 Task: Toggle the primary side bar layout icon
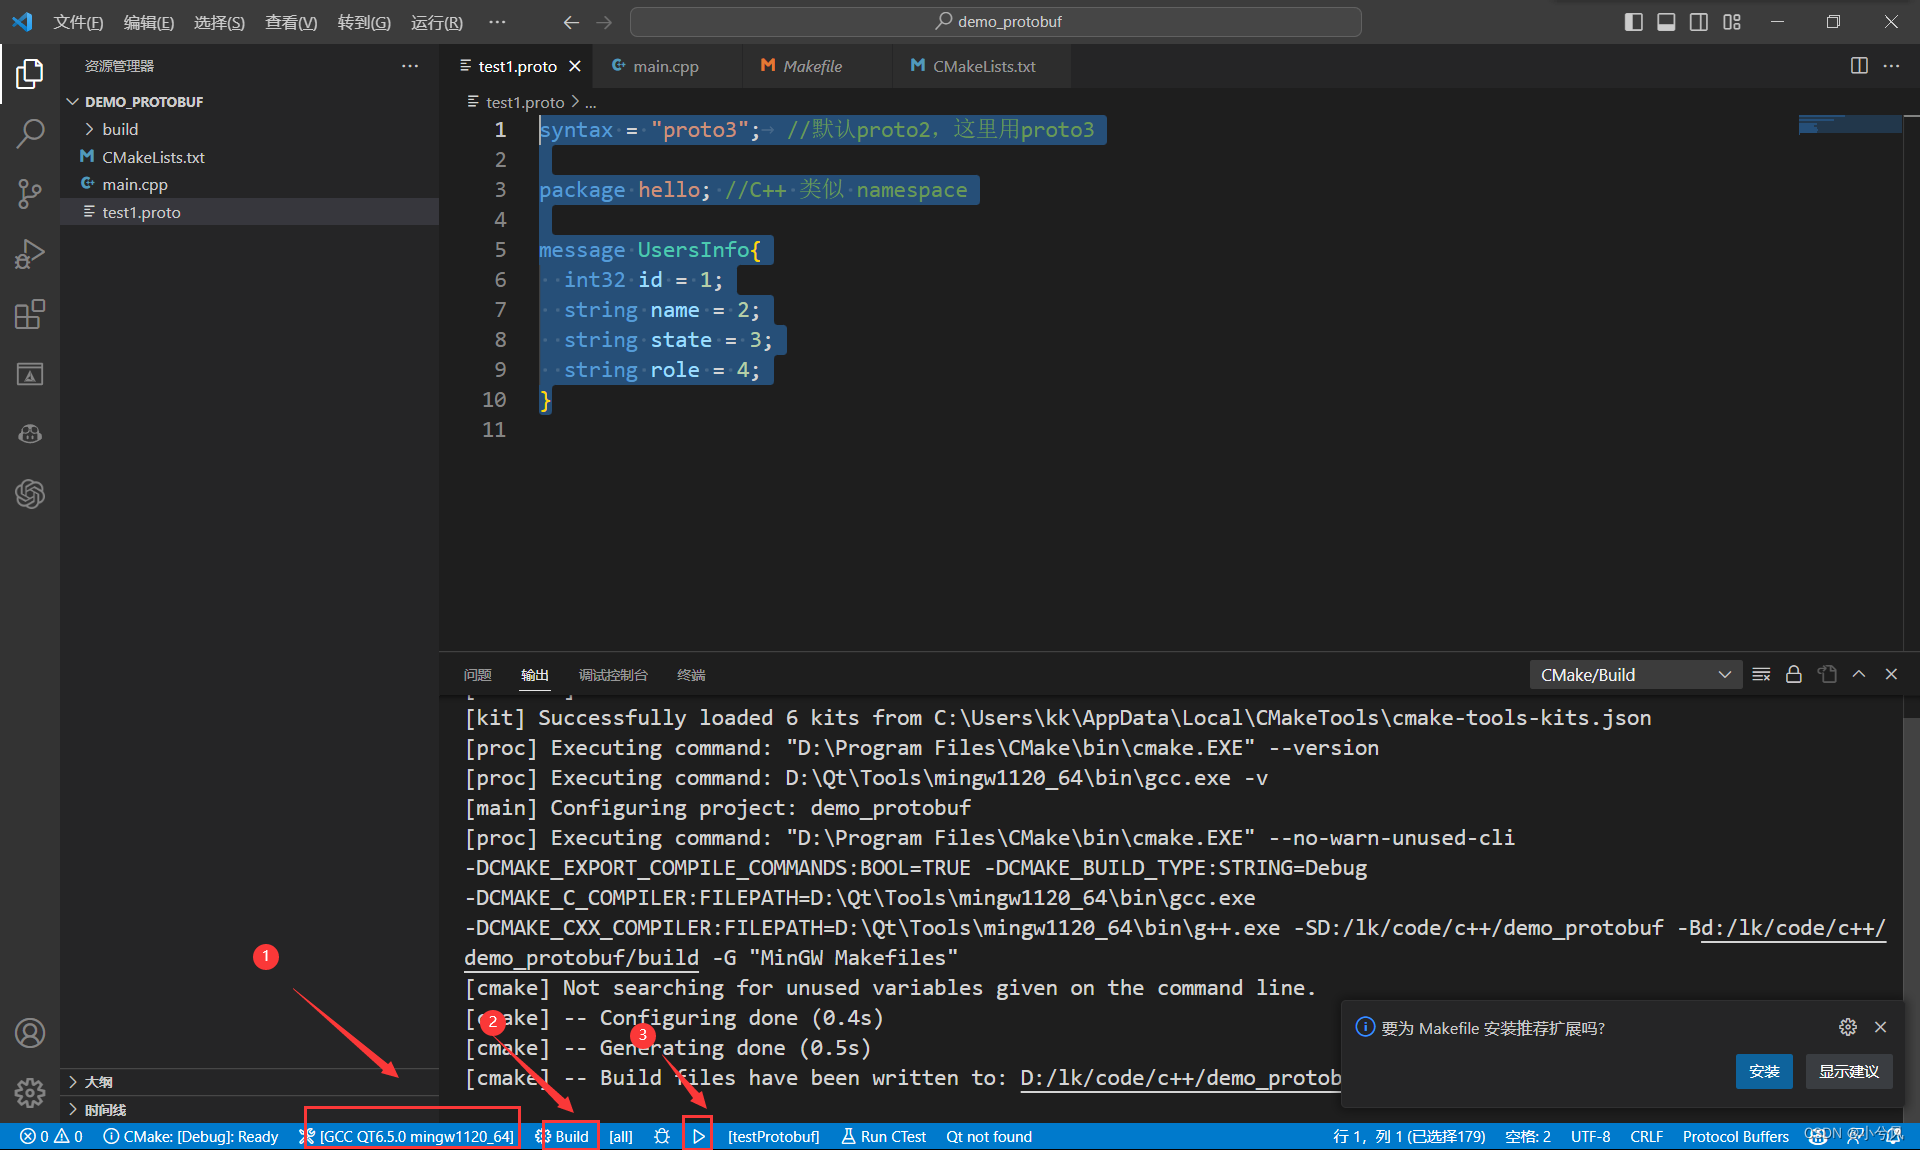point(1634,22)
